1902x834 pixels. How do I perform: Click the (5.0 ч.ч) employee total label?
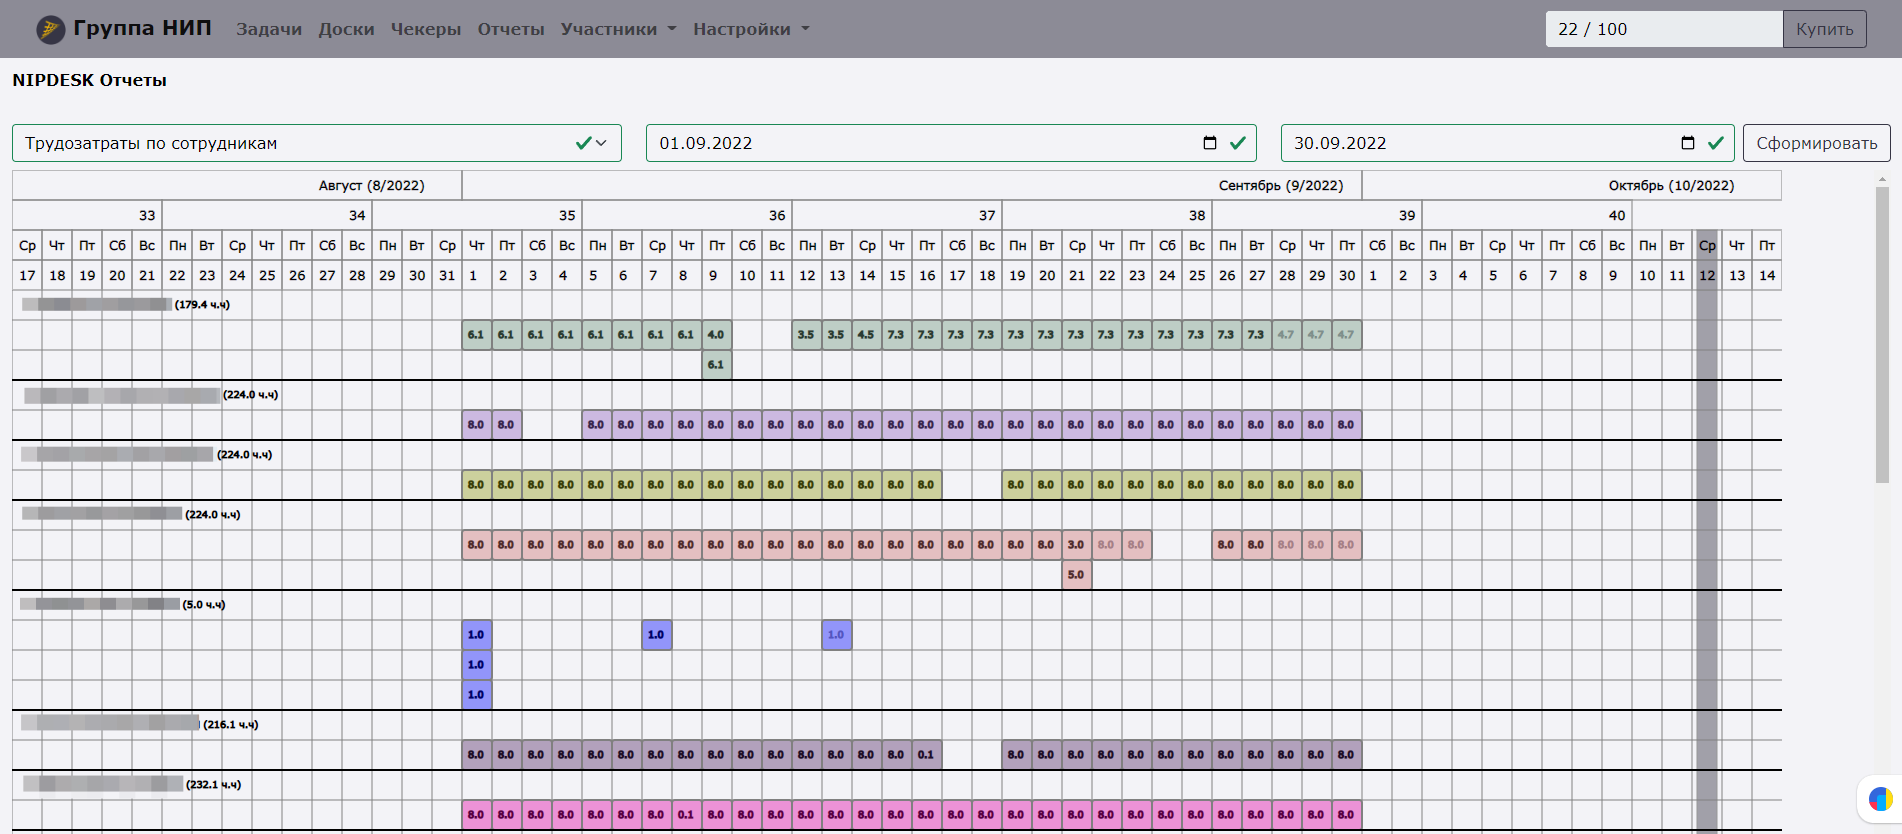coord(204,604)
